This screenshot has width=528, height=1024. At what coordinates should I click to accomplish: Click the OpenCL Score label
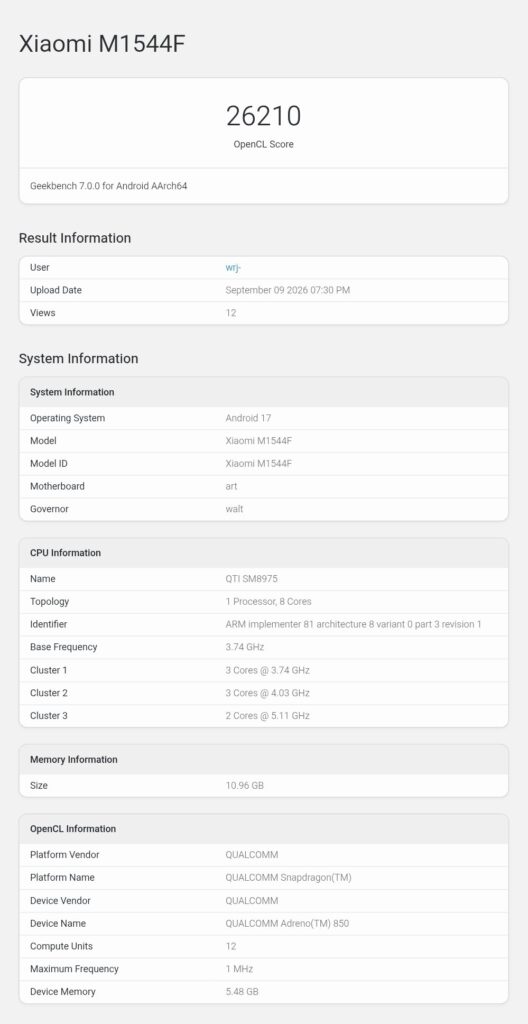[x=263, y=144]
